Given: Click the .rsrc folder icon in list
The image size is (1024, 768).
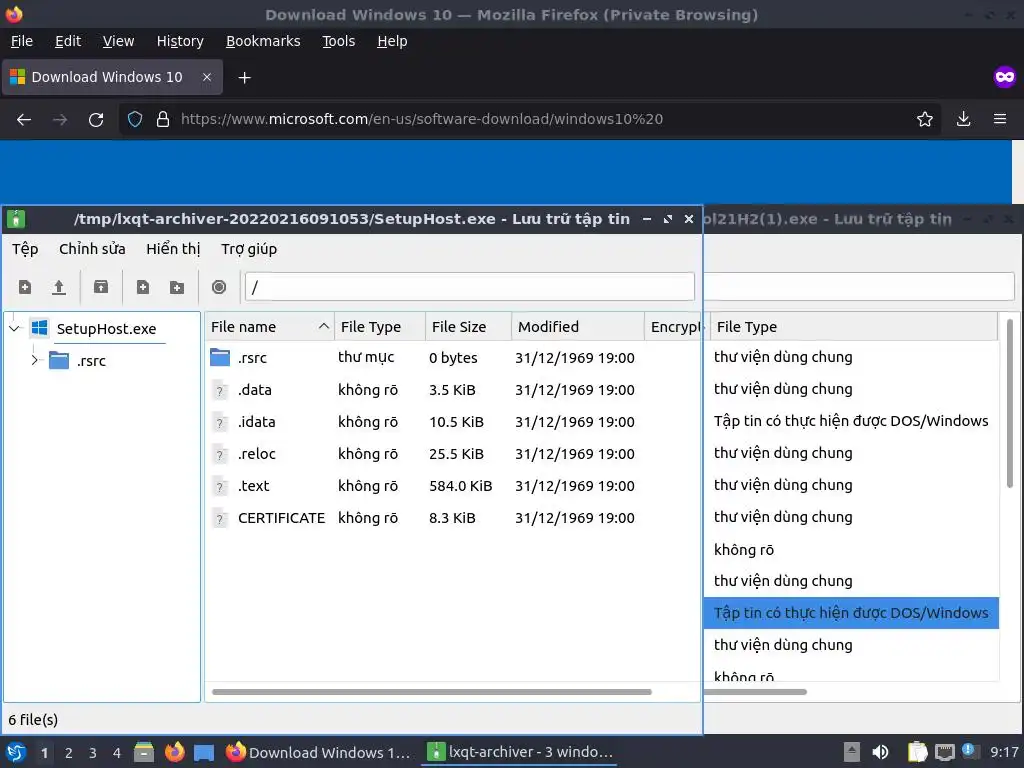Looking at the screenshot, I should [220, 357].
